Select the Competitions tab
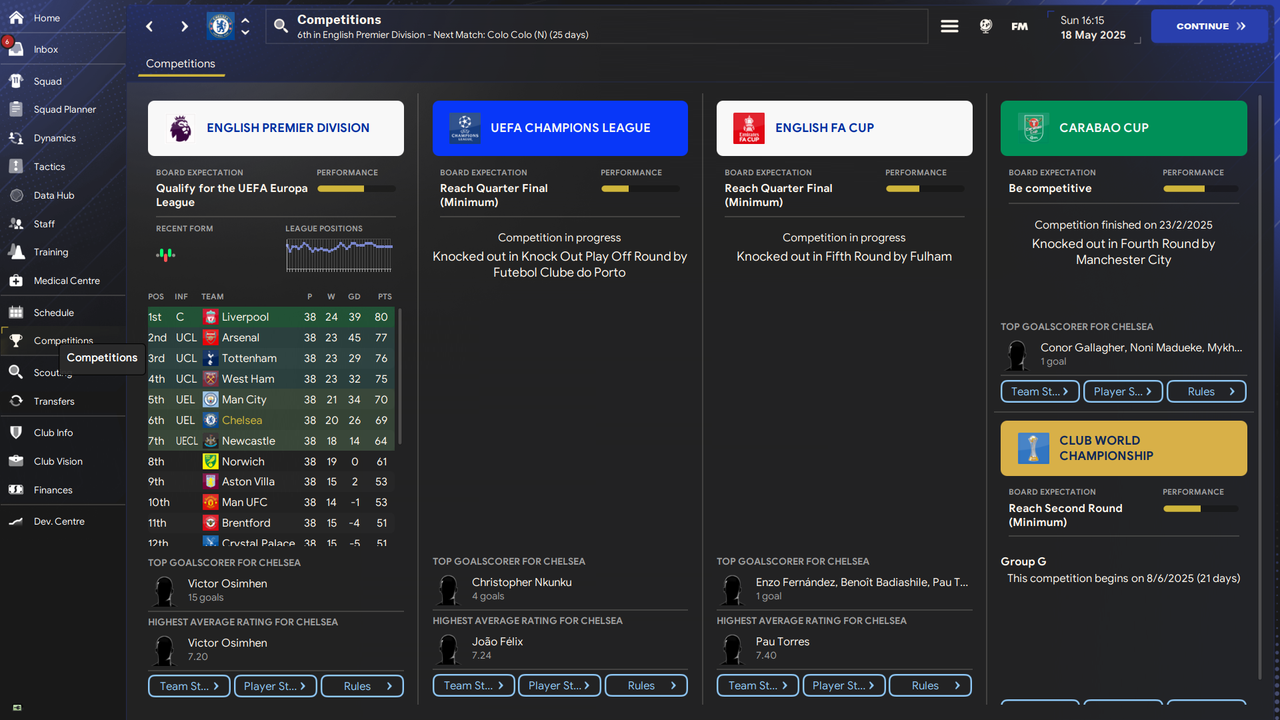 coord(180,63)
